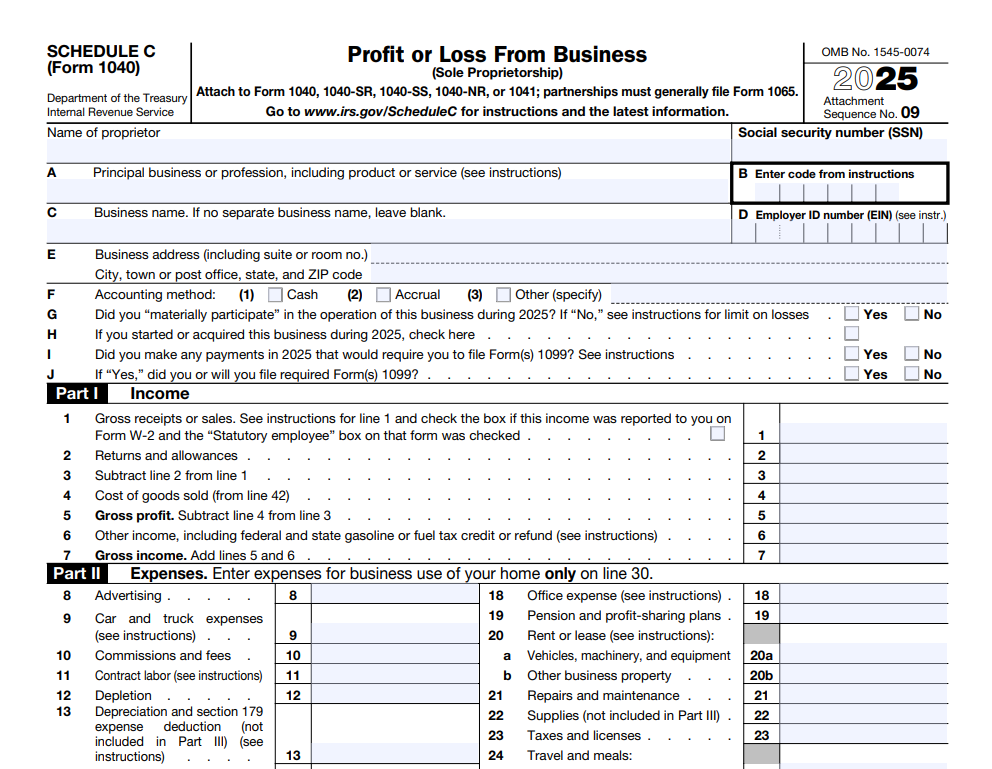Click the Rent or lease line 20 label
The width and height of the screenshot is (992, 769).
click(x=621, y=635)
